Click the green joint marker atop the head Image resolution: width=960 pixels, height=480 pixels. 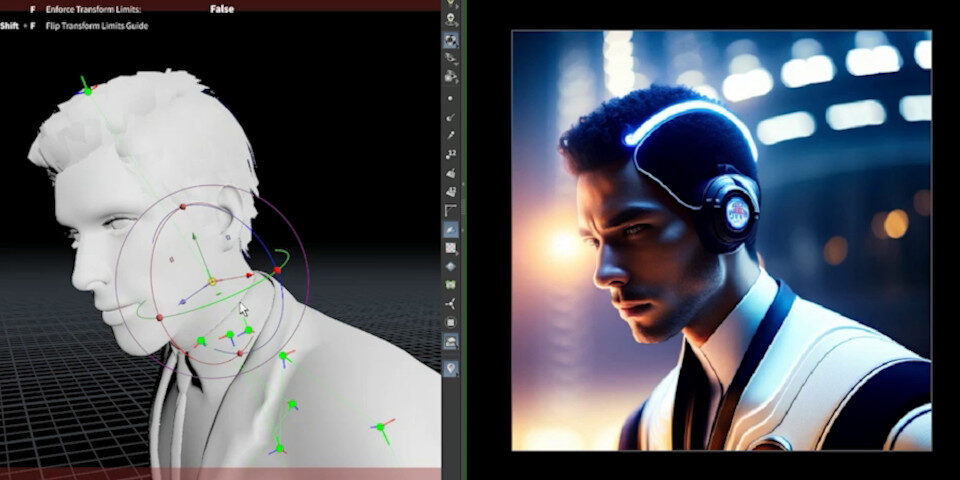(88, 91)
